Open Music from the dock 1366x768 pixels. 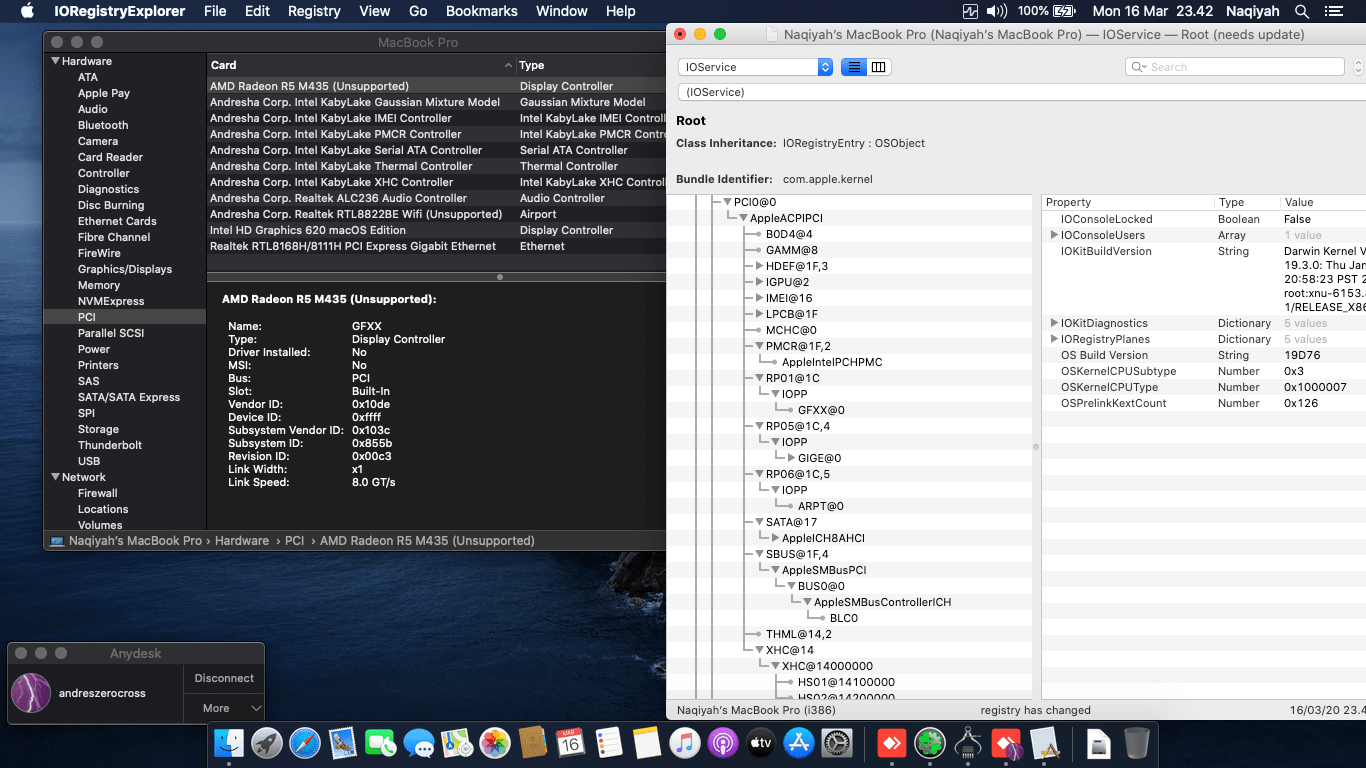pyautogui.click(x=685, y=743)
